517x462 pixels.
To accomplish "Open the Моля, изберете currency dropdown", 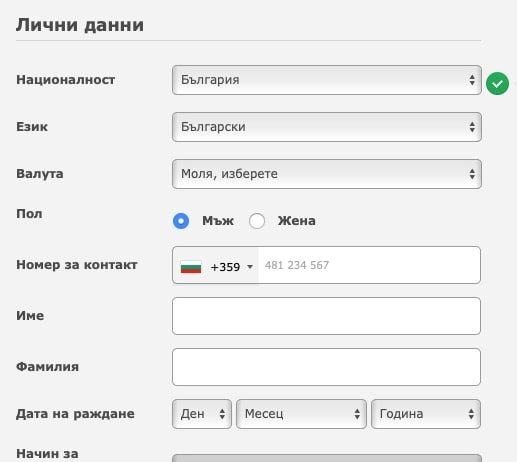I will pyautogui.click(x=327, y=174).
